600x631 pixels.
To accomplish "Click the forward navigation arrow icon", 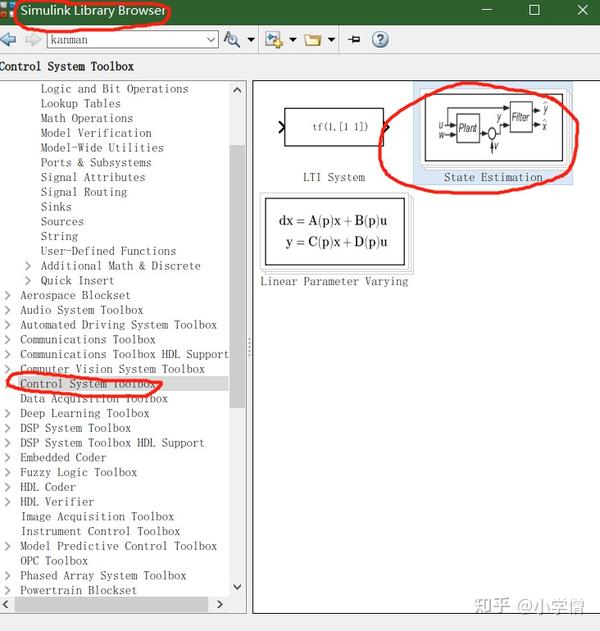I will 32,39.
